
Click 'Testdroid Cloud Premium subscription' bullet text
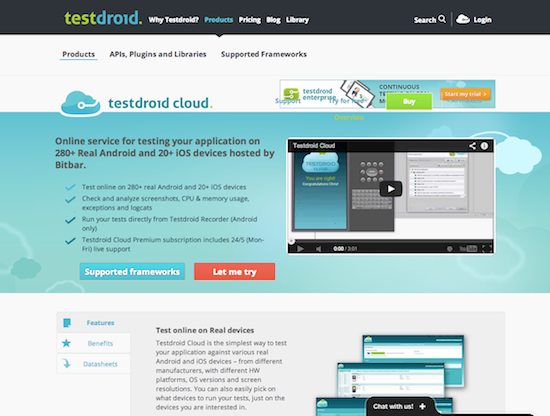[173, 244]
